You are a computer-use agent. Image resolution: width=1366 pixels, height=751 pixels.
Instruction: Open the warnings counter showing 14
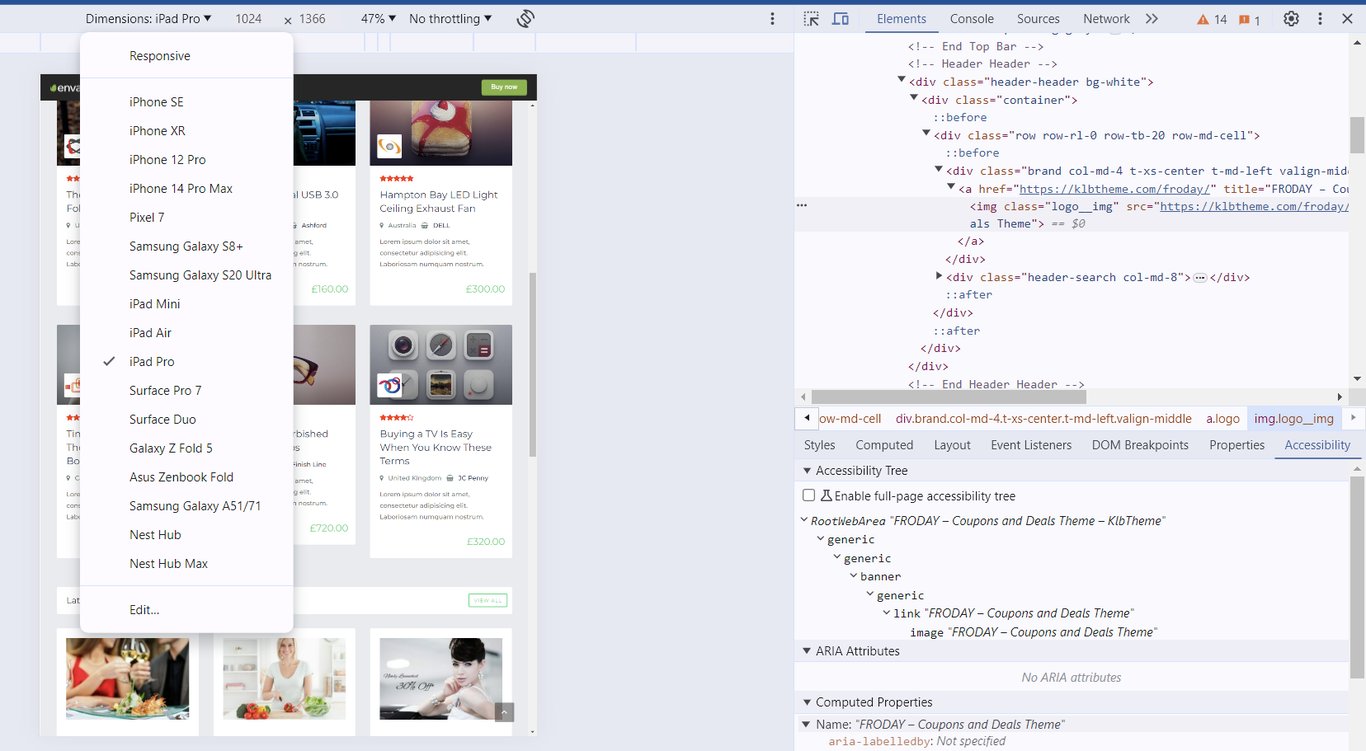coord(1213,18)
